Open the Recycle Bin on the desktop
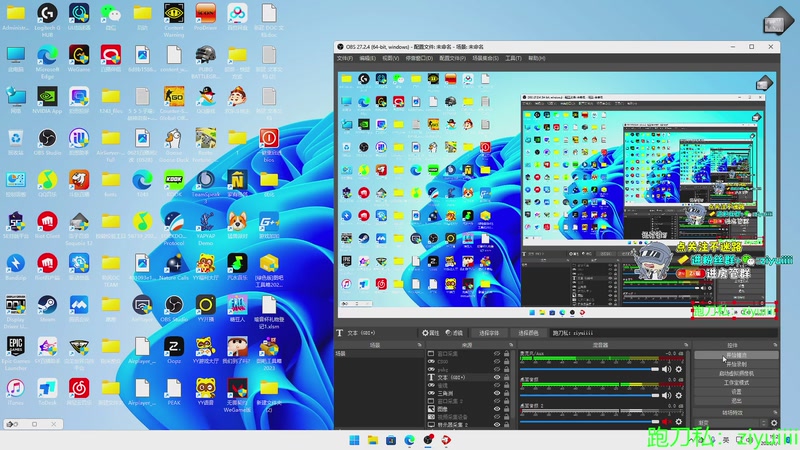The width and height of the screenshot is (800, 450). click(x=16, y=142)
